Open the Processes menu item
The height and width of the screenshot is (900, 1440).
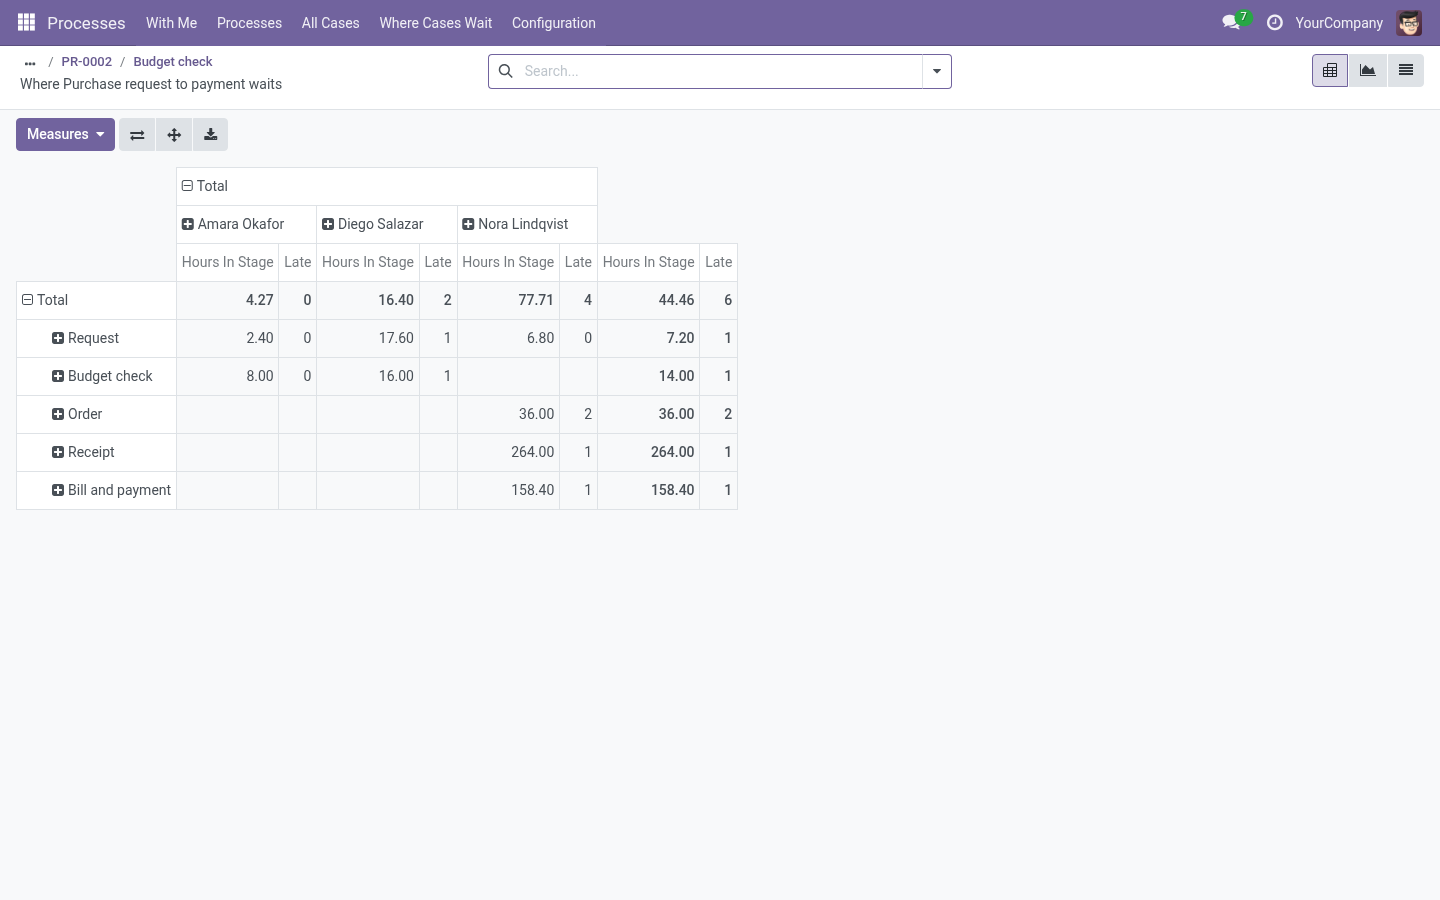(249, 23)
